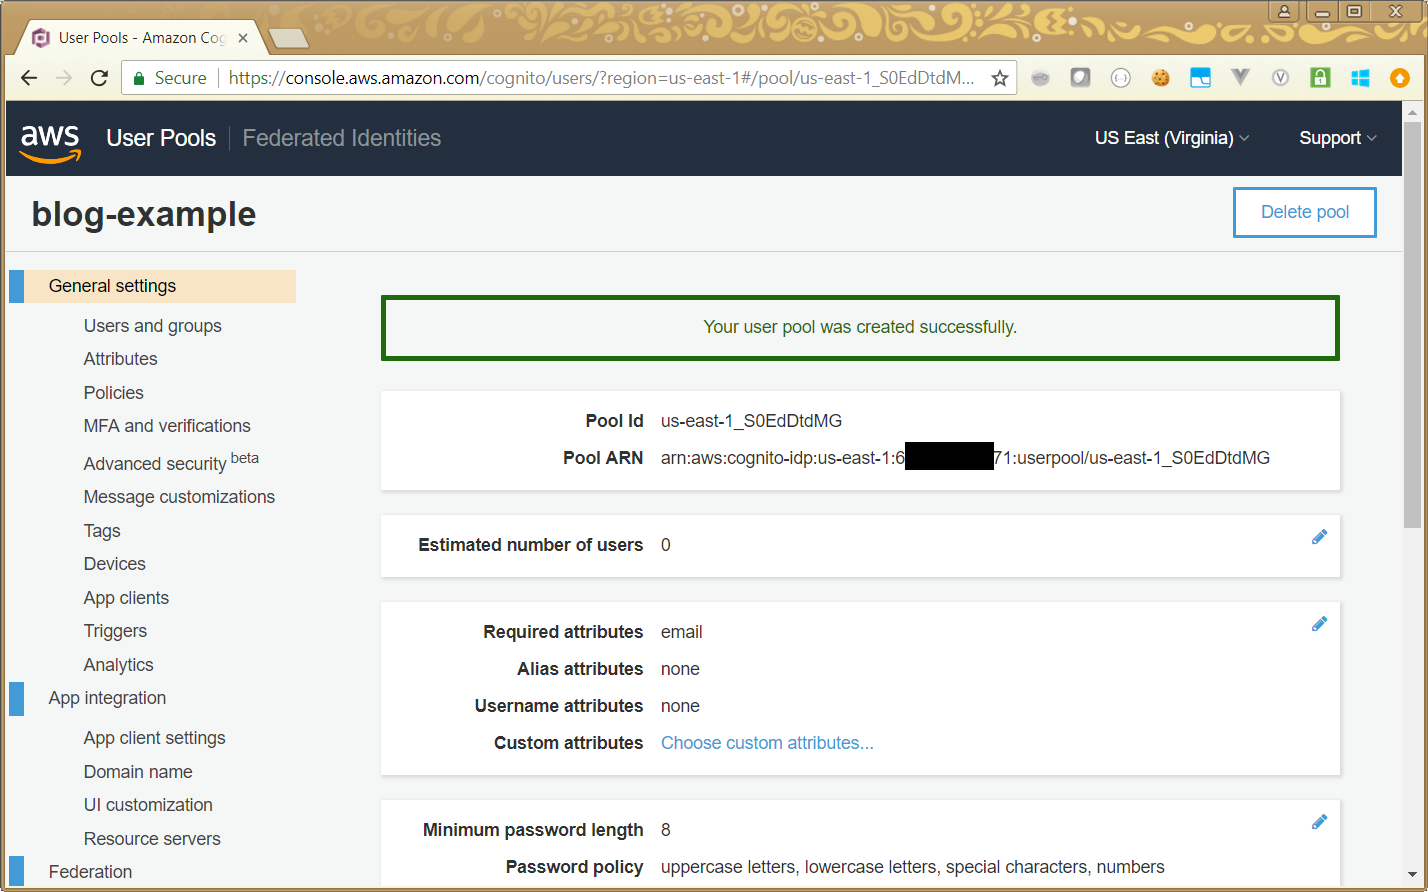Edit required attributes section pencil icon
Viewport: 1428px width, 892px height.
[x=1319, y=624]
